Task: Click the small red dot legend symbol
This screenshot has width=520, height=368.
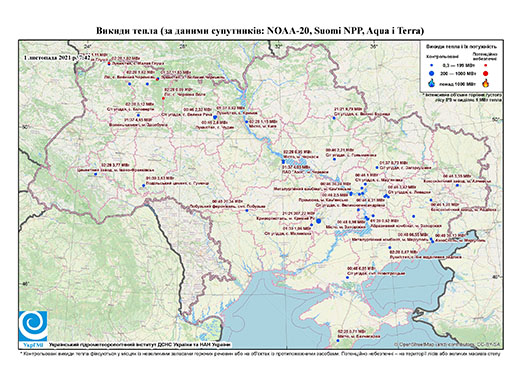Action: (486, 65)
